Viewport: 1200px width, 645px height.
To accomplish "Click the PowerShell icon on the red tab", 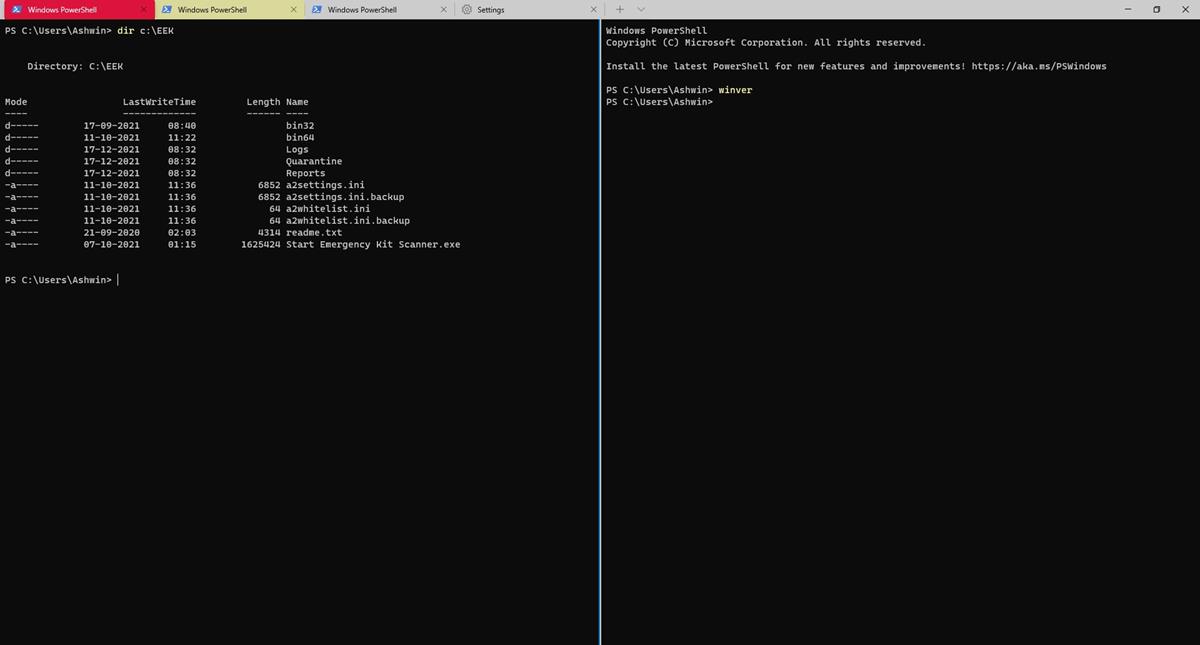I will [x=16, y=9].
